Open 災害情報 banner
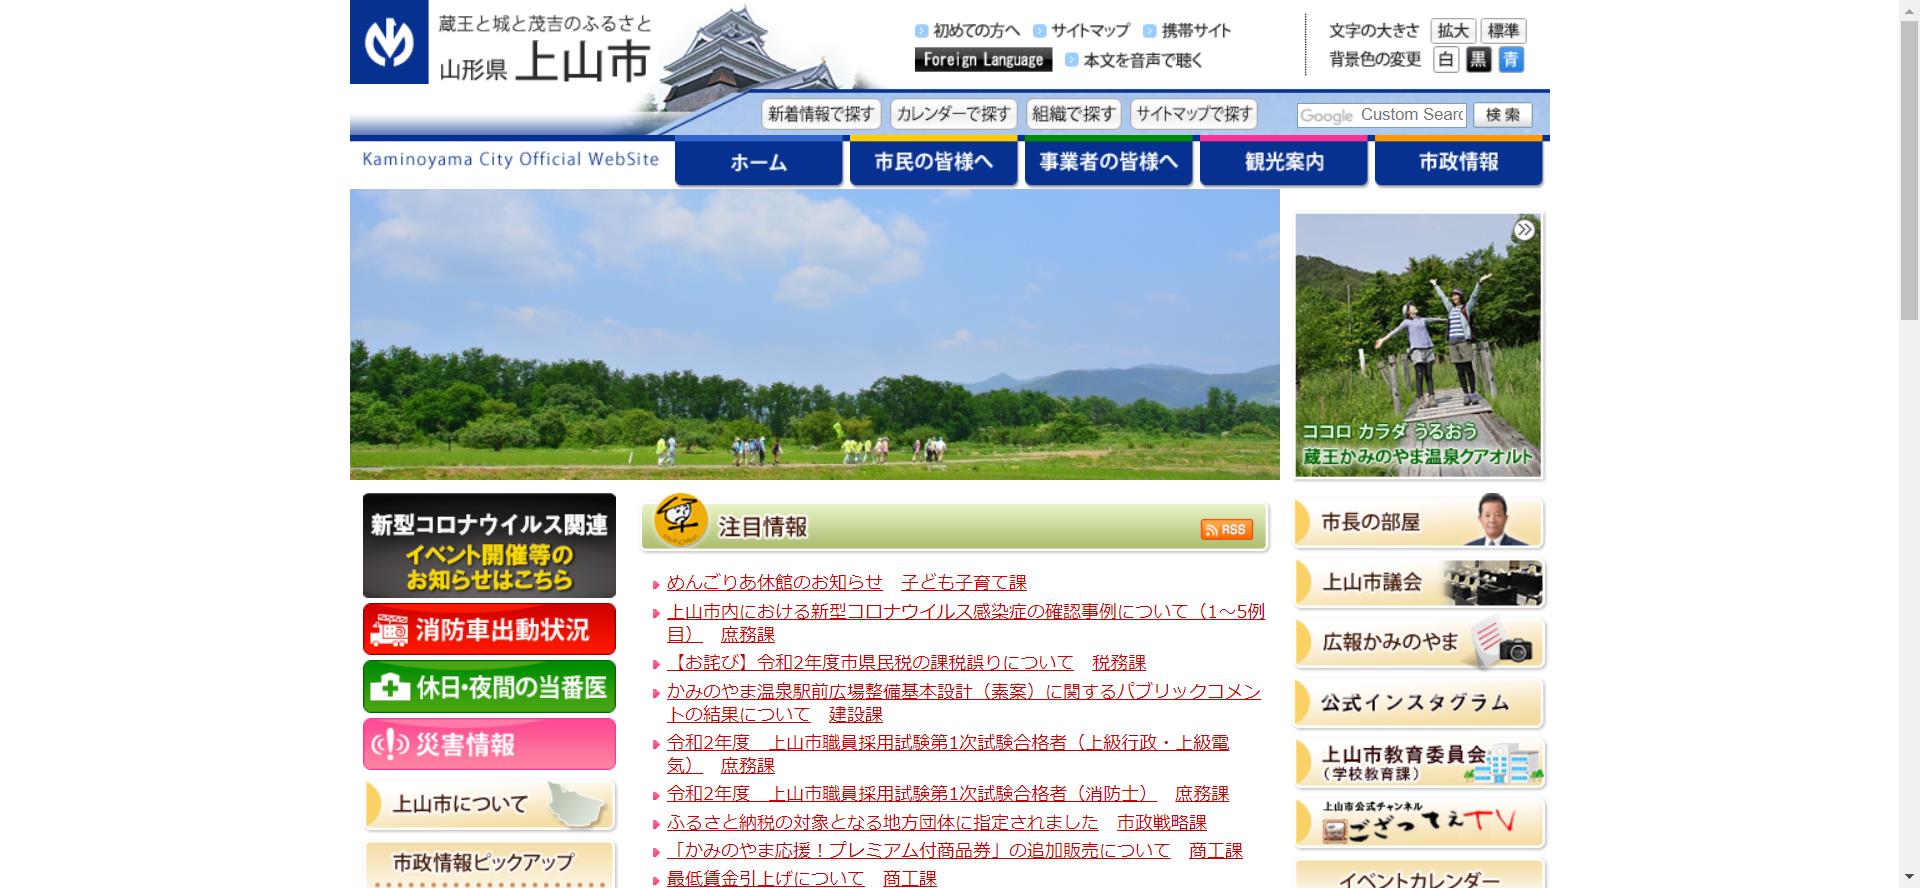The height and width of the screenshot is (888, 1920). coord(489,744)
